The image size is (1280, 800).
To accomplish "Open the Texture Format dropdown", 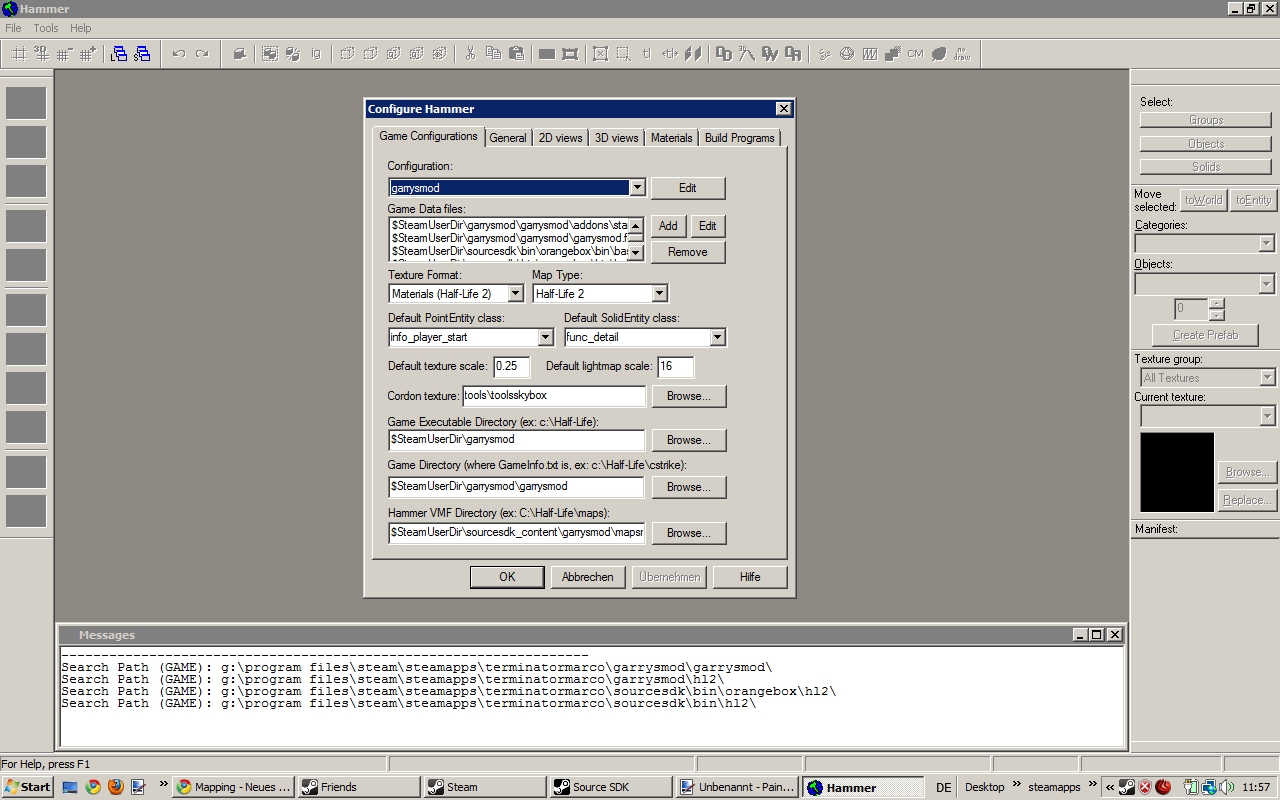I will [515, 294].
